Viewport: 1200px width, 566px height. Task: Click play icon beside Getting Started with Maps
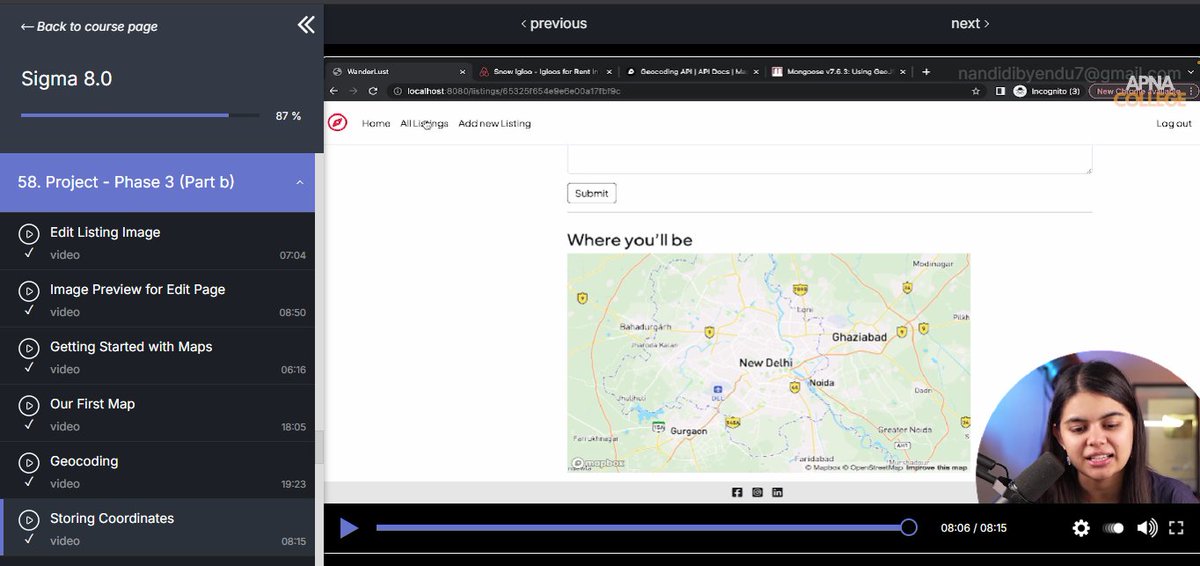pyautogui.click(x=29, y=347)
